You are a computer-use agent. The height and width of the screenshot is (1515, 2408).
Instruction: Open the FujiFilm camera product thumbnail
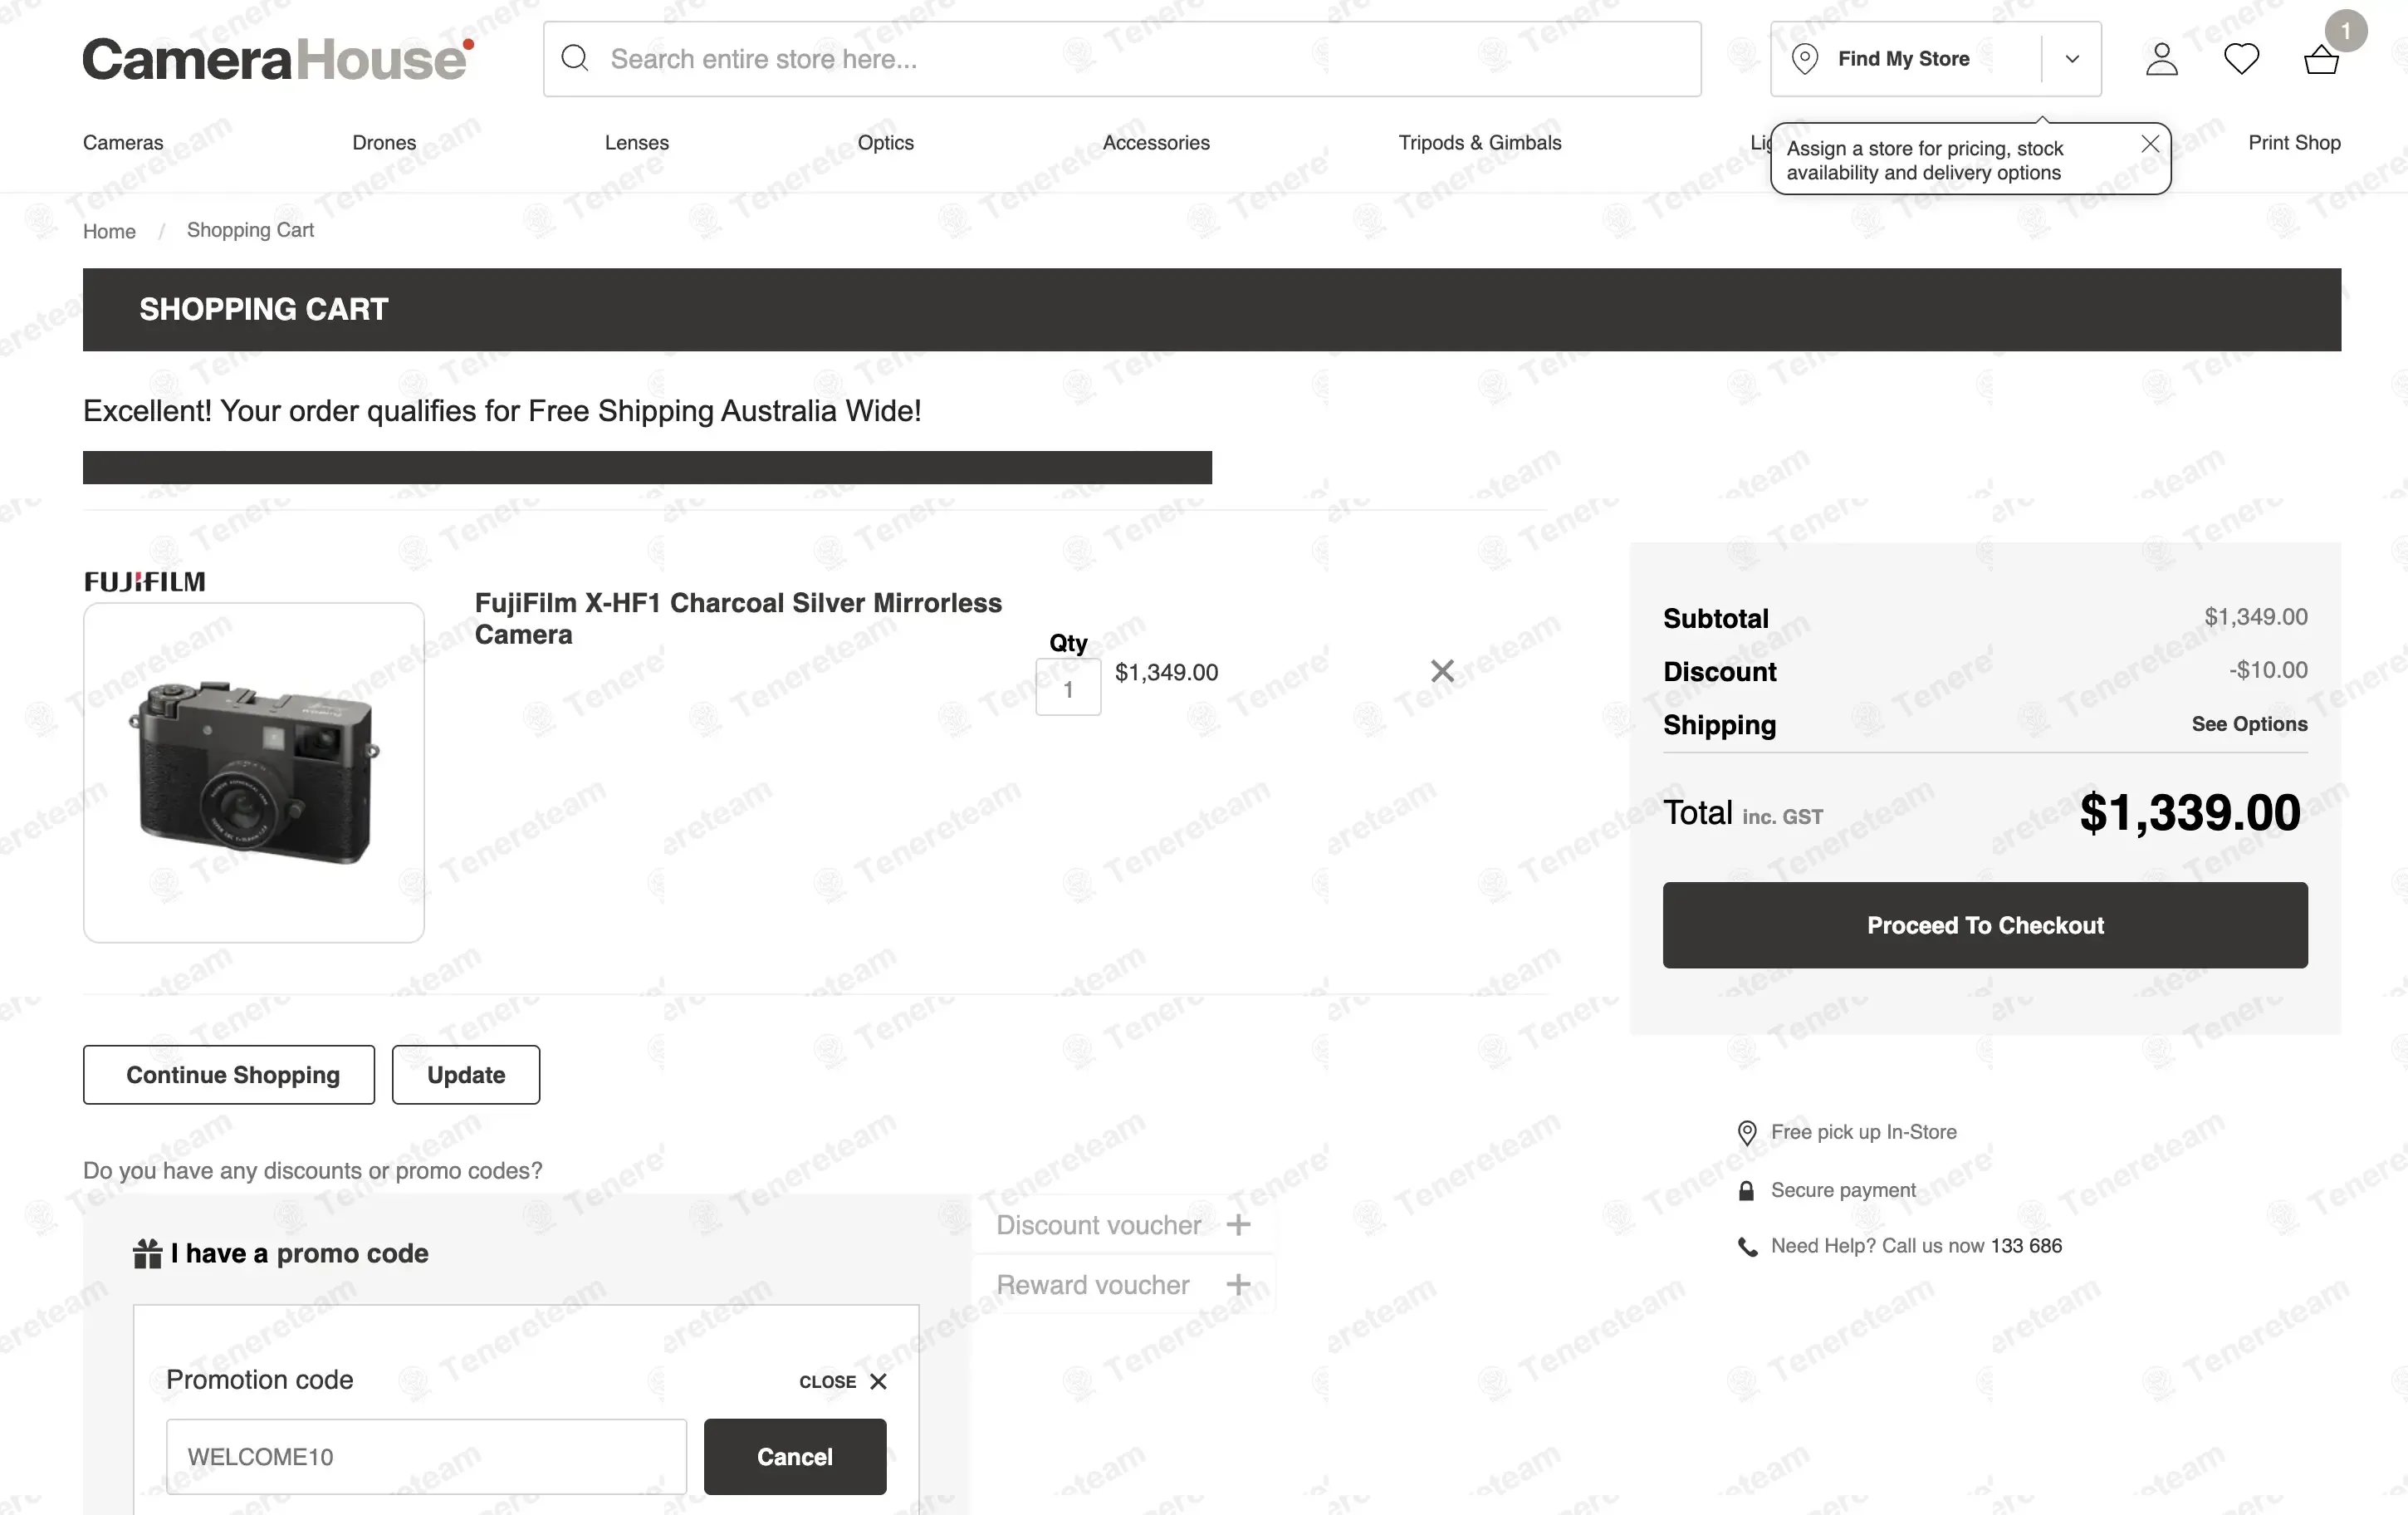pyautogui.click(x=254, y=772)
